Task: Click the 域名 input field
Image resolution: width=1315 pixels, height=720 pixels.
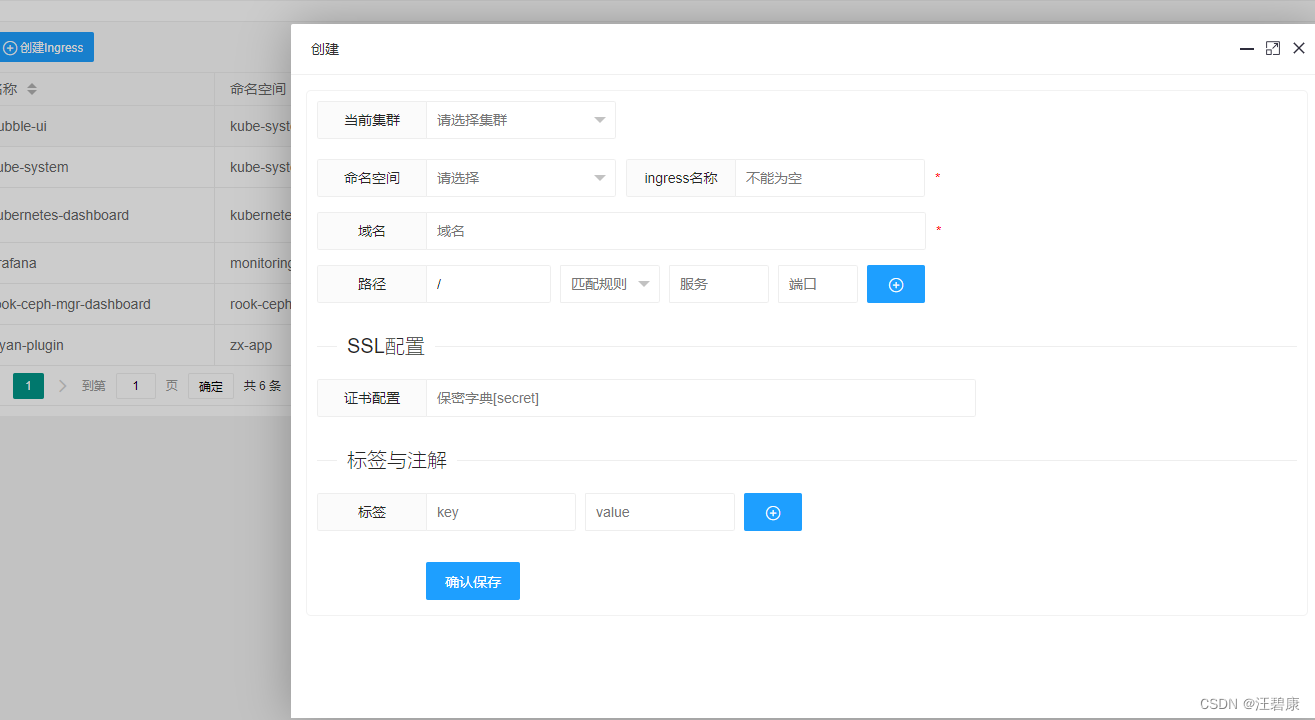Action: pyautogui.click(x=675, y=231)
